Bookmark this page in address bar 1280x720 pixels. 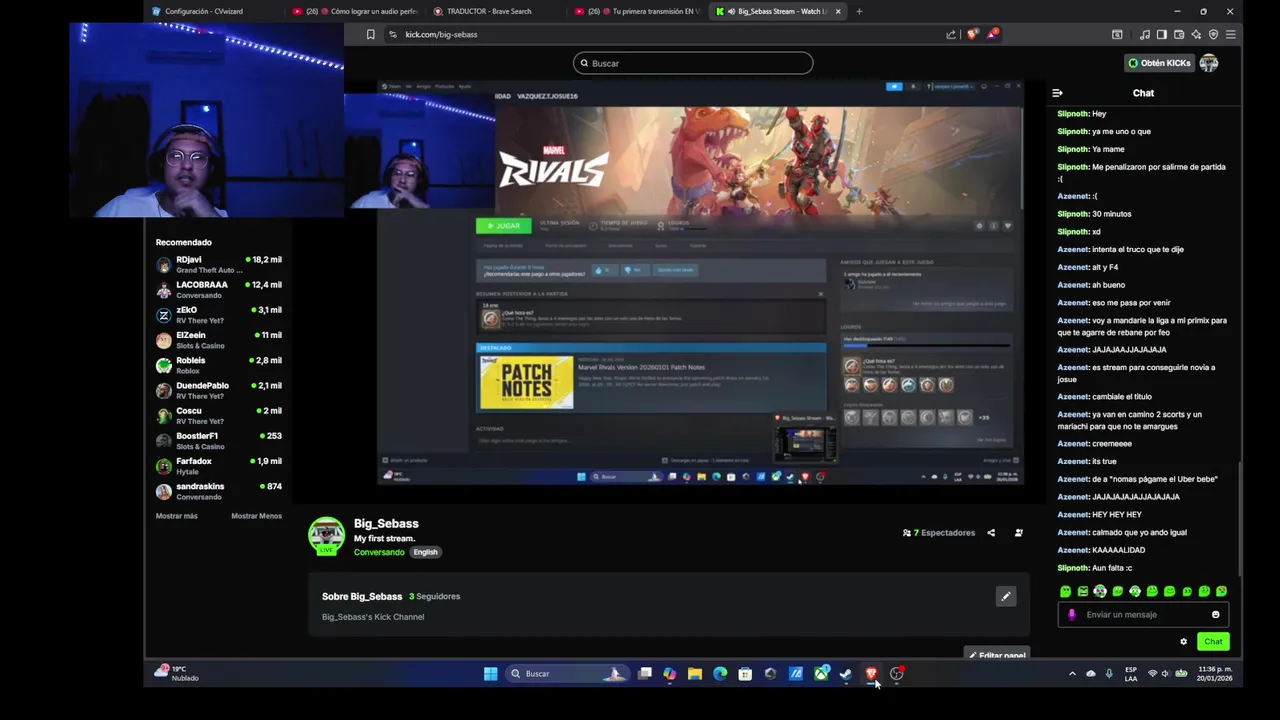(370, 34)
